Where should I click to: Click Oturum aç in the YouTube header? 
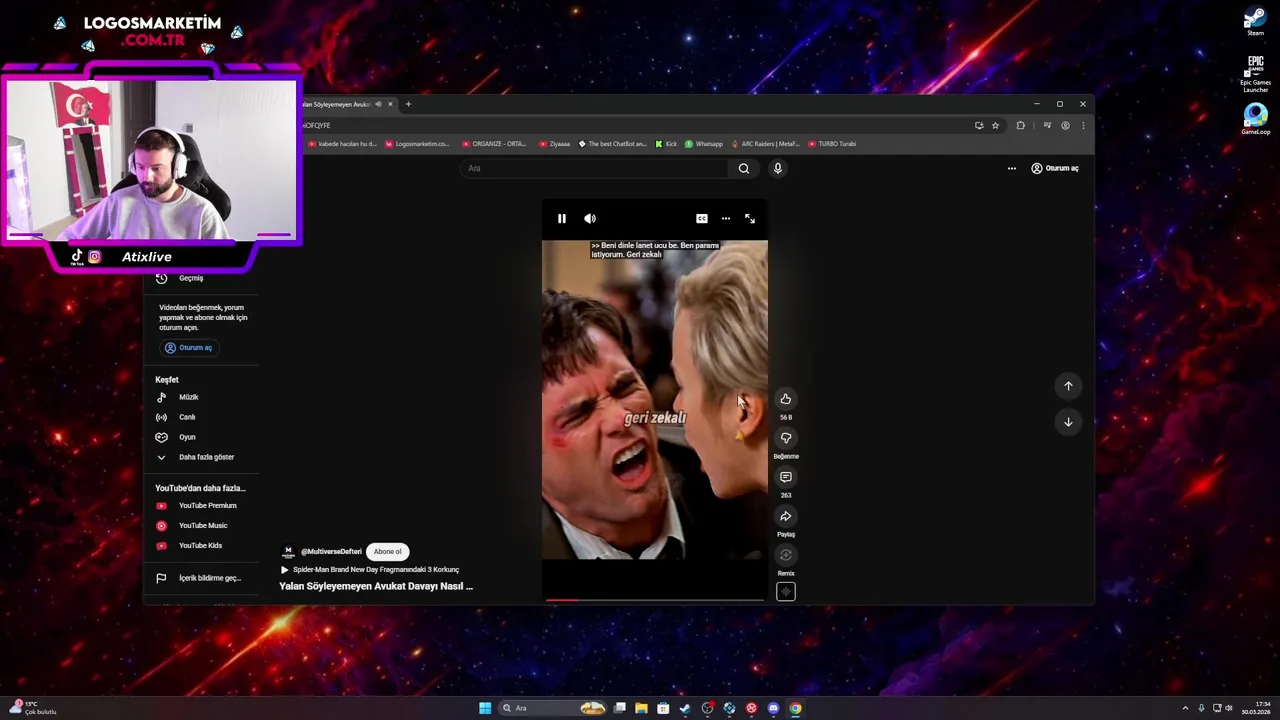[1055, 168]
